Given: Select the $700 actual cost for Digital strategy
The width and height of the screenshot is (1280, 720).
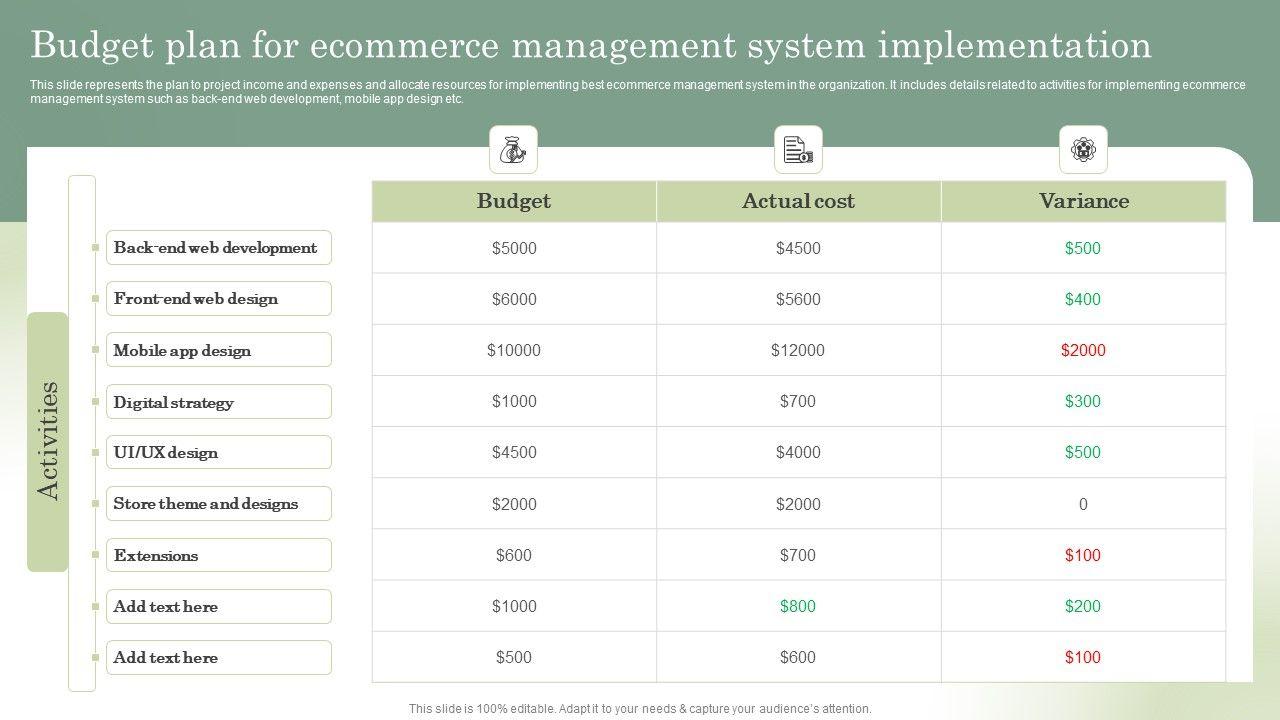Looking at the screenshot, I should click(x=798, y=401).
